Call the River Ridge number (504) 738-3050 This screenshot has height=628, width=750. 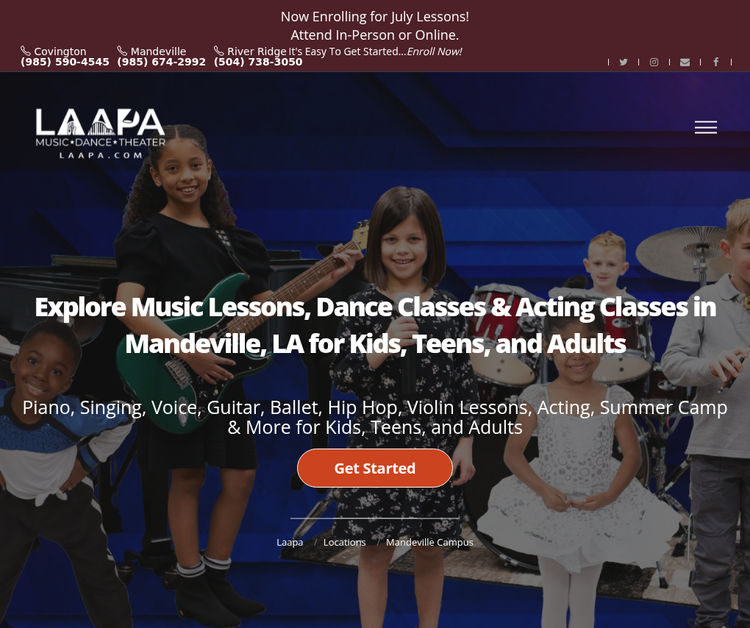pos(258,62)
